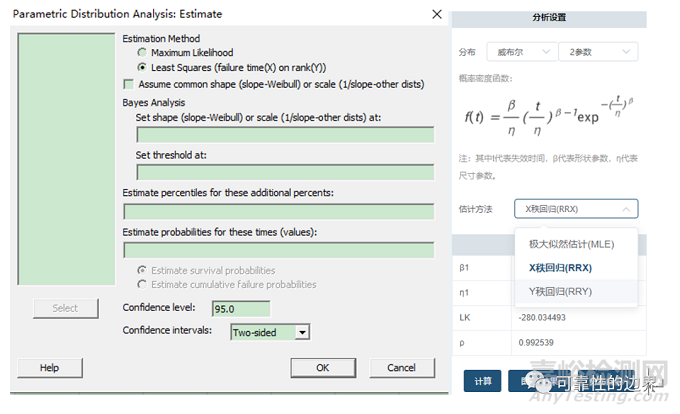Click the Help button
This screenshot has height=414, width=680.
49,368
